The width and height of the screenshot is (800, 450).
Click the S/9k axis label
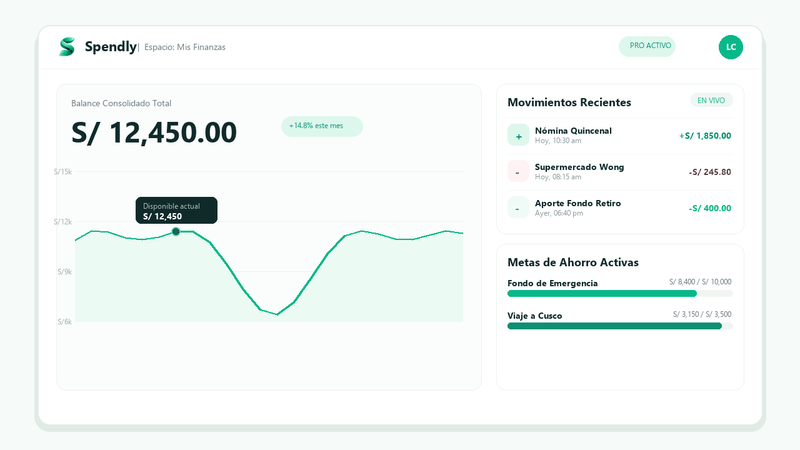point(65,272)
